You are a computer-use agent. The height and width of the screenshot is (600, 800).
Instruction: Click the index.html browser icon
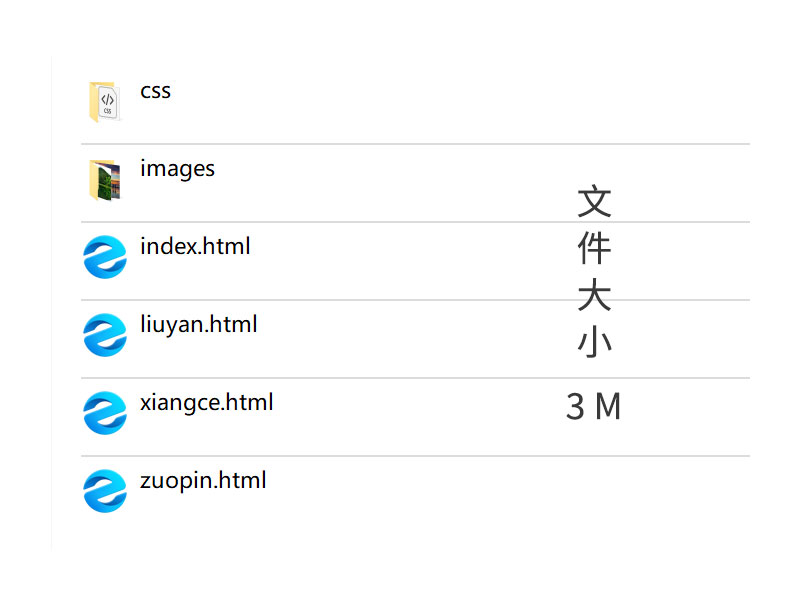(104, 257)
